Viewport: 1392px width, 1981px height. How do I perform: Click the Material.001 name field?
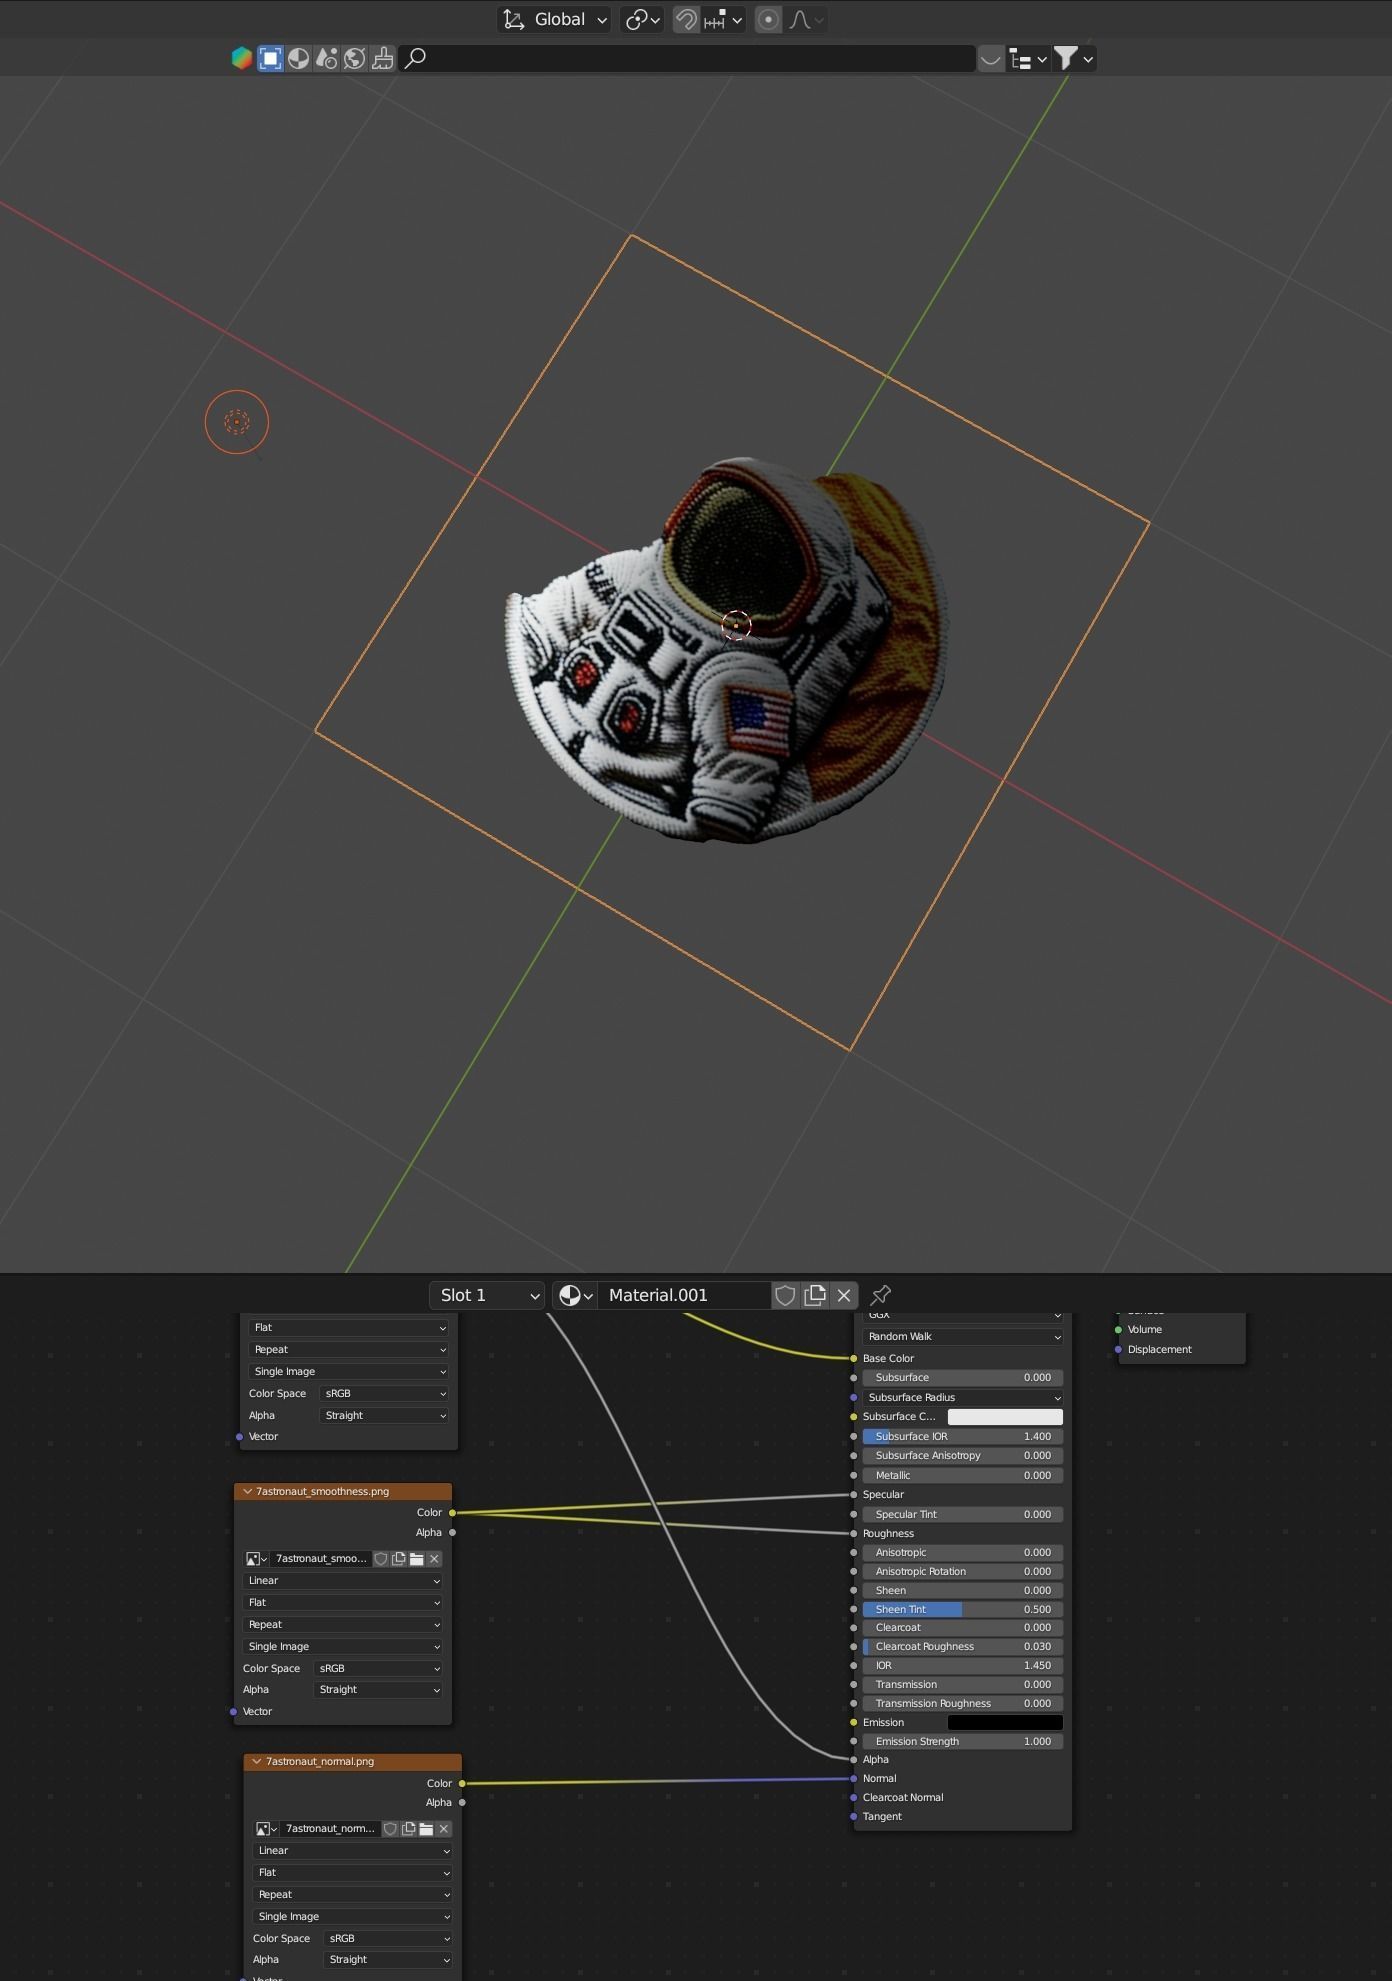684,1295
